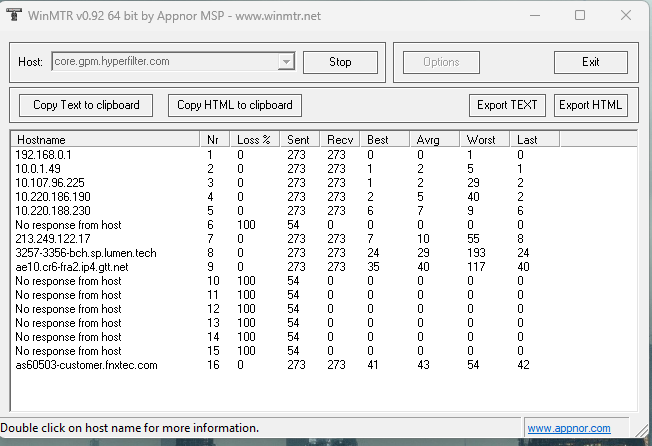Select the 213.249.122.17 host row
The image size is (652, 446).
coord(52,239)
